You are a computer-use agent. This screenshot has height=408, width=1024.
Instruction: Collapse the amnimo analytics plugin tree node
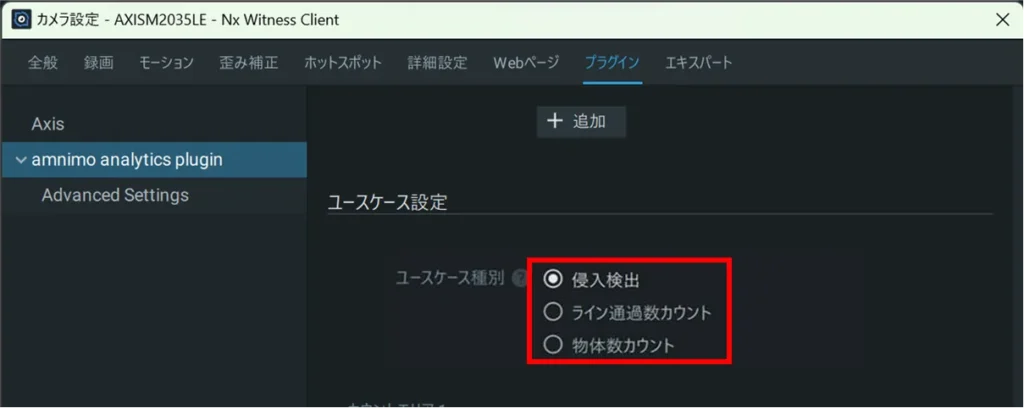pos(21,160)
